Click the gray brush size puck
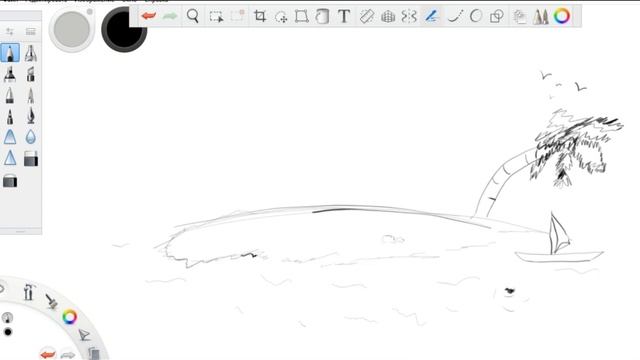 click(x=72, y=29)
